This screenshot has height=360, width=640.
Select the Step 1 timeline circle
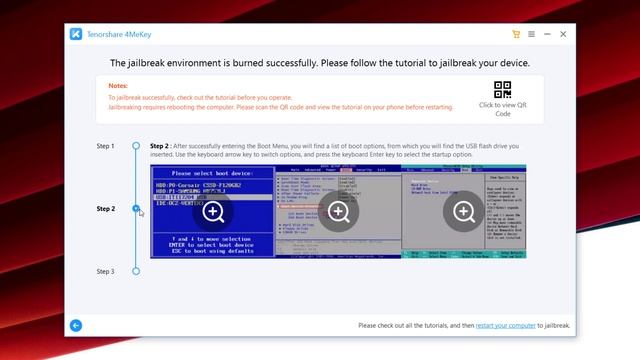coord(136,146)
